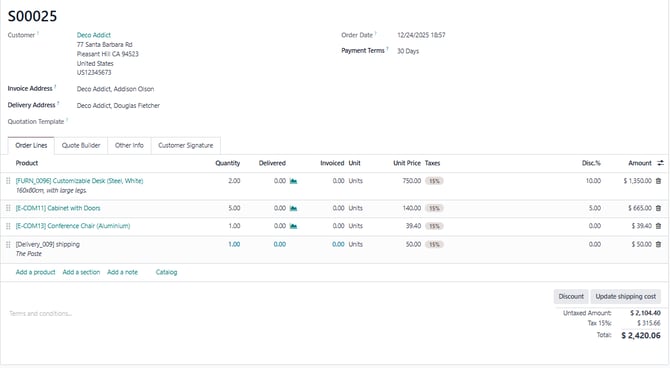Click Add a section link
670x368 pixels.
(81, 272)
